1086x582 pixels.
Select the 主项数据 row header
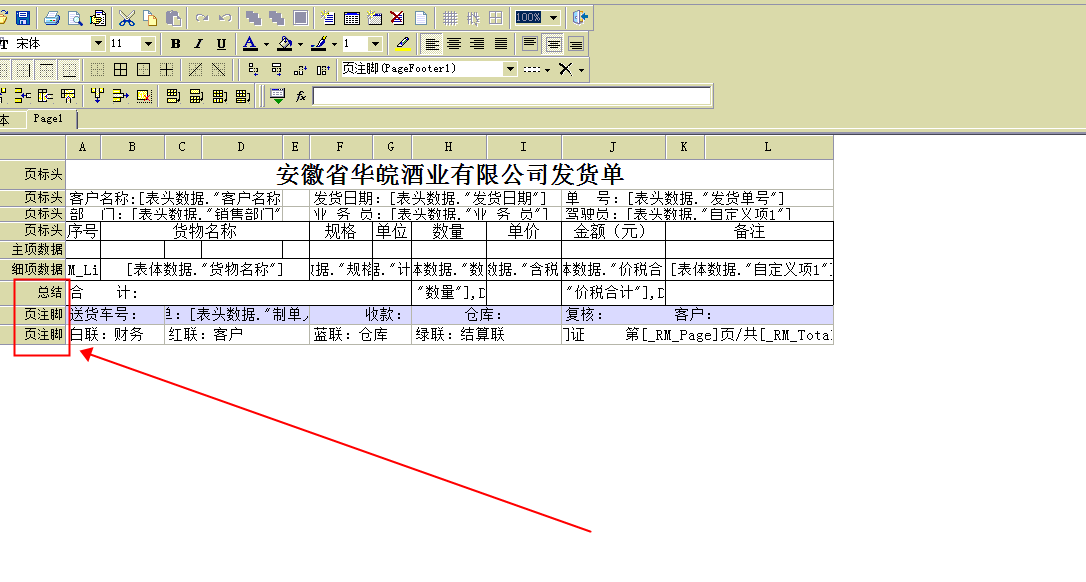pos(33,249)
